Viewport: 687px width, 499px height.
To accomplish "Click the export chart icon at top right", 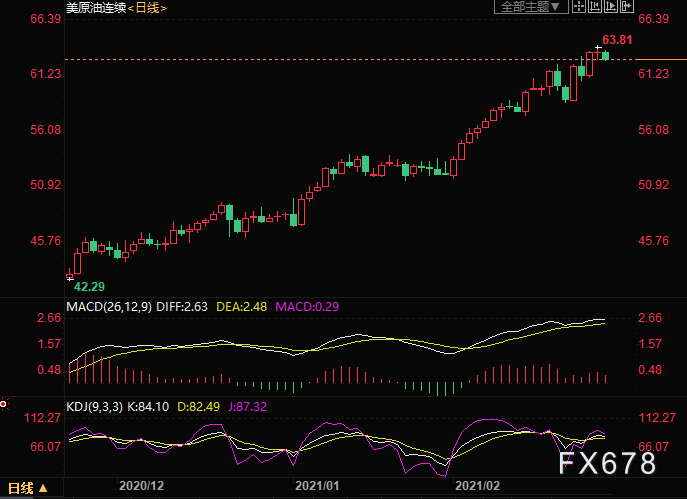I will coord(627,6).
